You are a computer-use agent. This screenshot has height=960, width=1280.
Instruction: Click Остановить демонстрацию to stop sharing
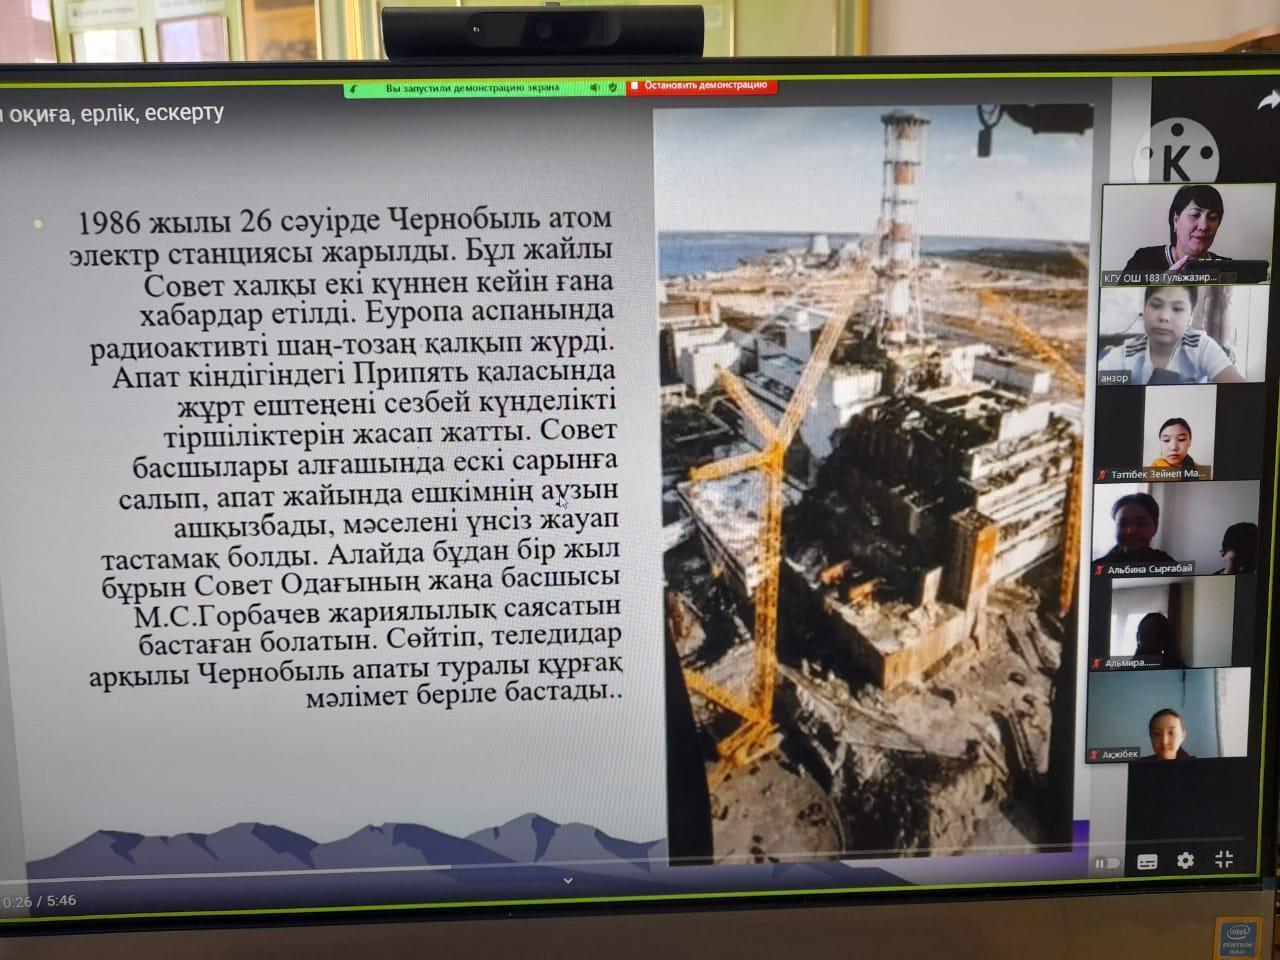[702, 86]
